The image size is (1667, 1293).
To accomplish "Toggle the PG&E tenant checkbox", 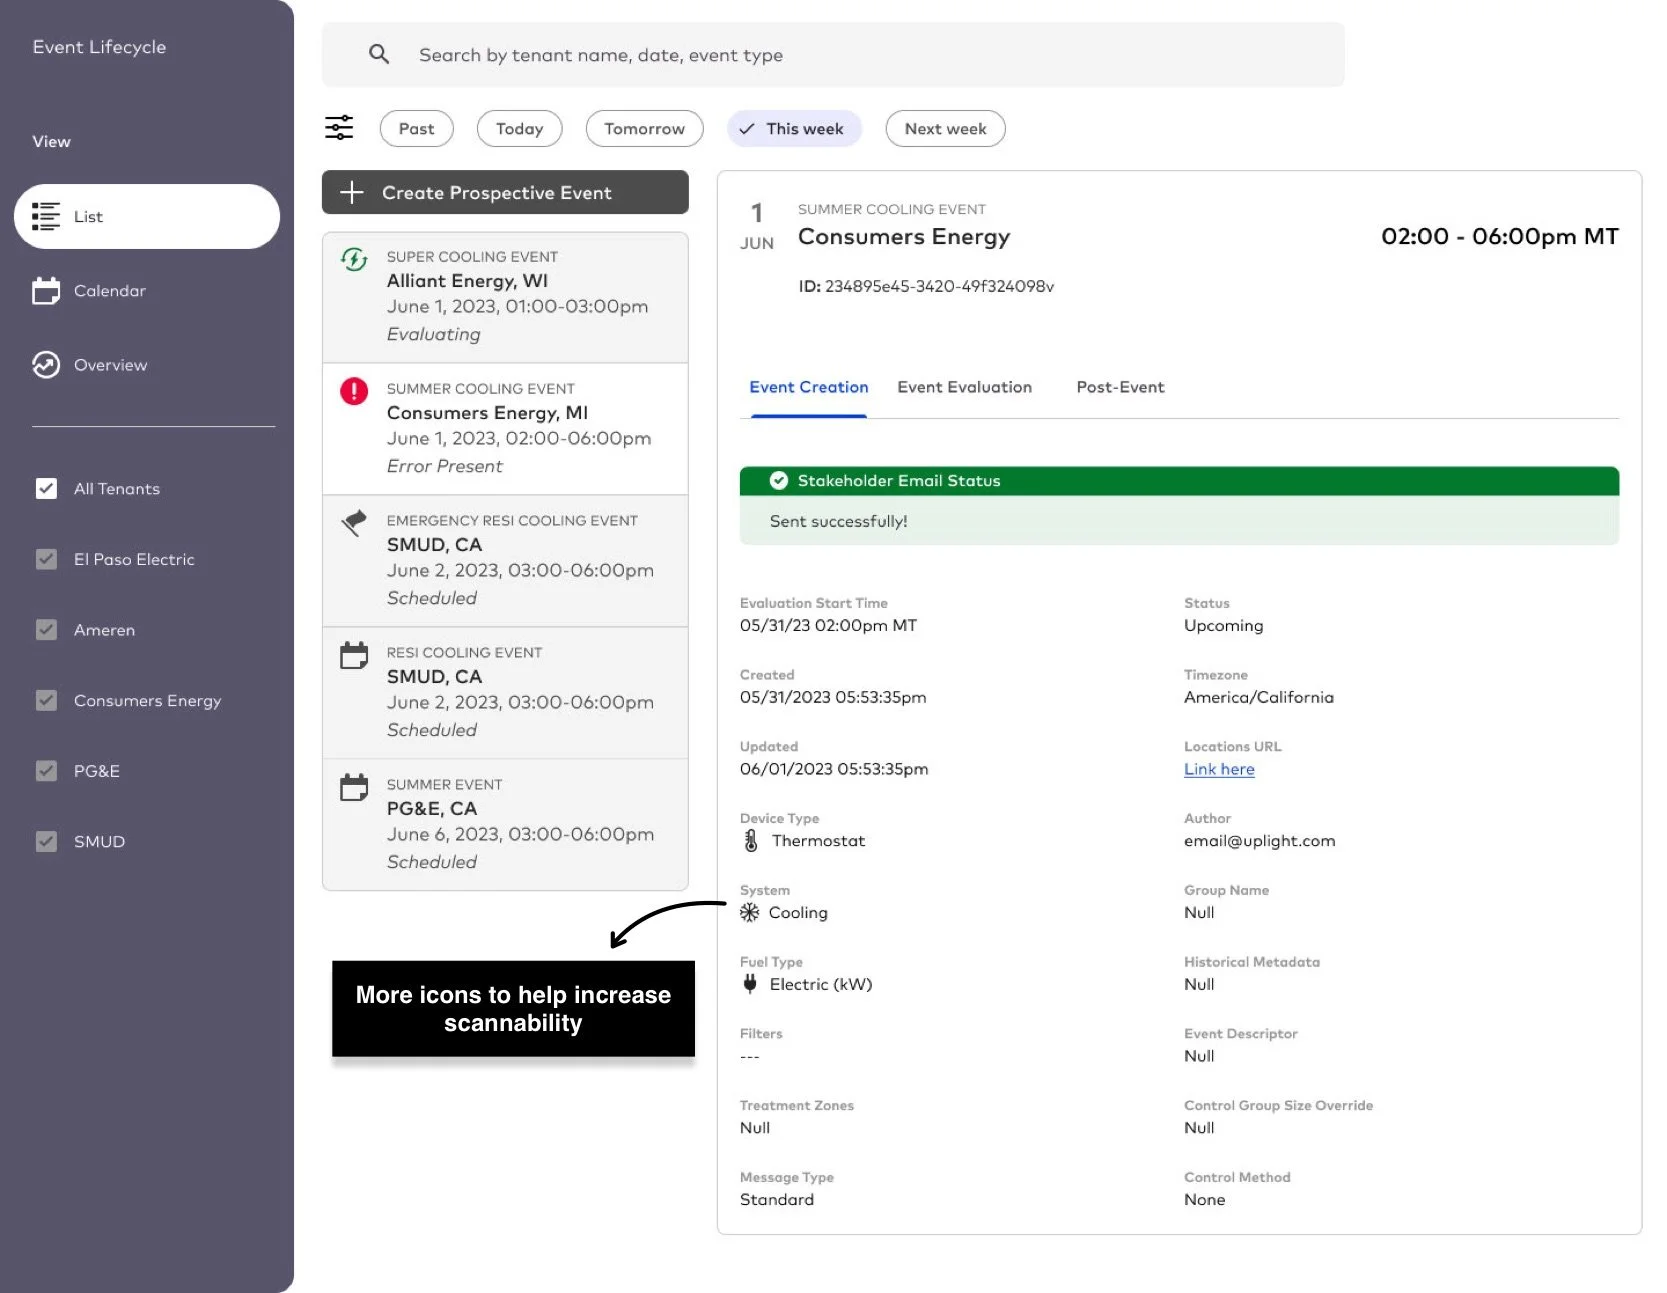I will tap(46, 770).
